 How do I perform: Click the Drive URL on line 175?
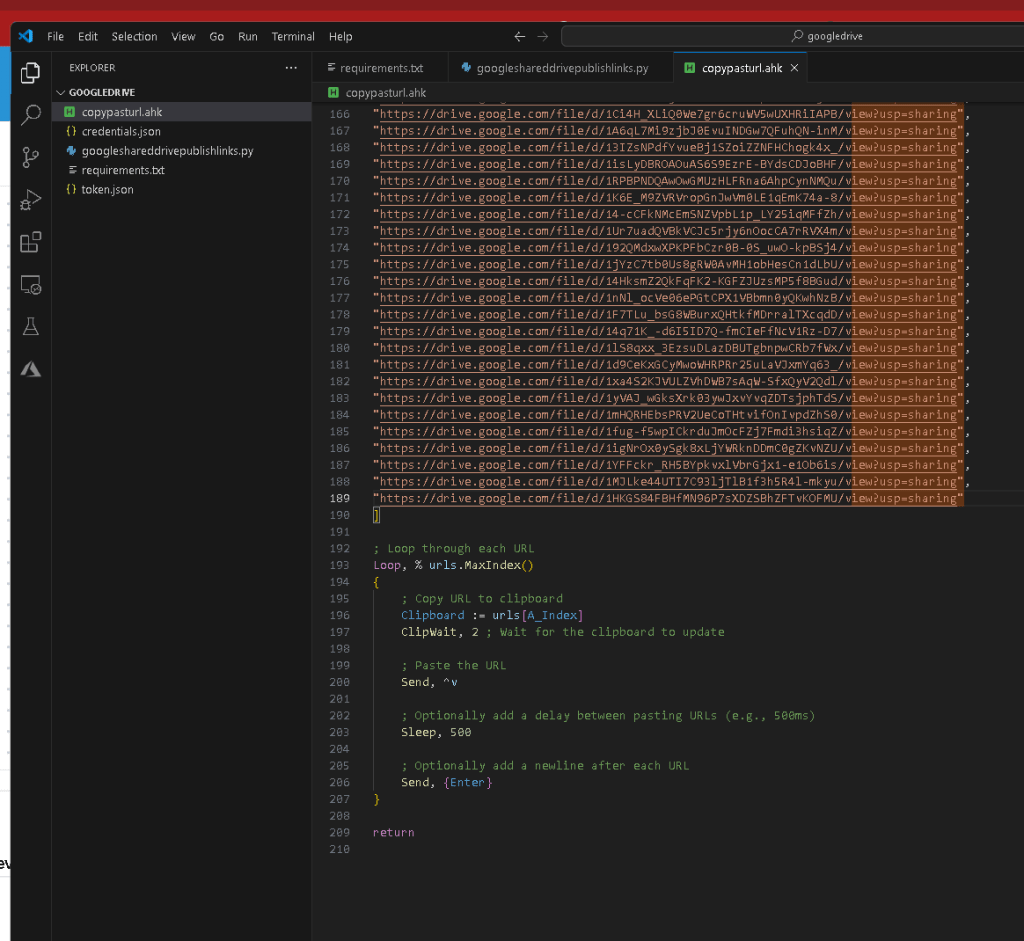pos(668,264)
